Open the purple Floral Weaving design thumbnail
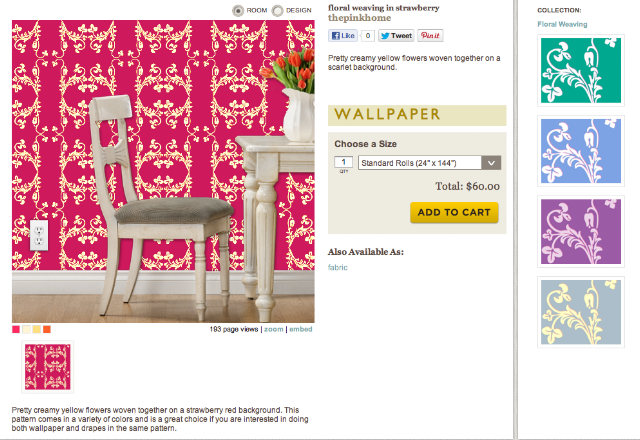This screenshot has width=640, height=440. 581,231
